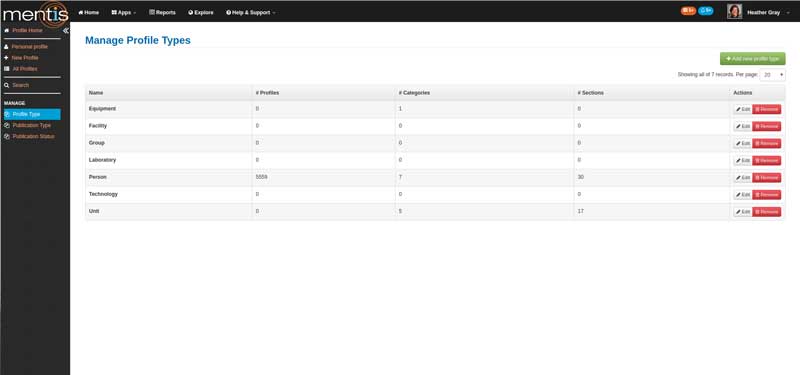
Task: Click the Unit sections value 17
Action: pos(581,211)
